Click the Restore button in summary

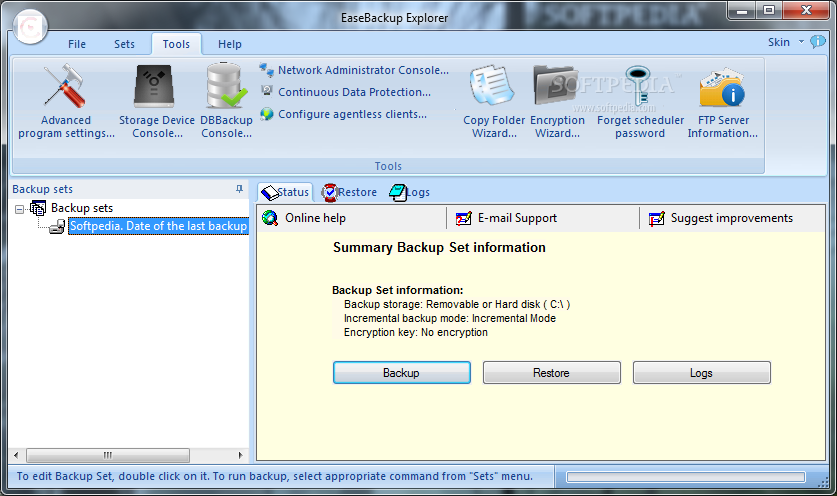tap(551, 373)
